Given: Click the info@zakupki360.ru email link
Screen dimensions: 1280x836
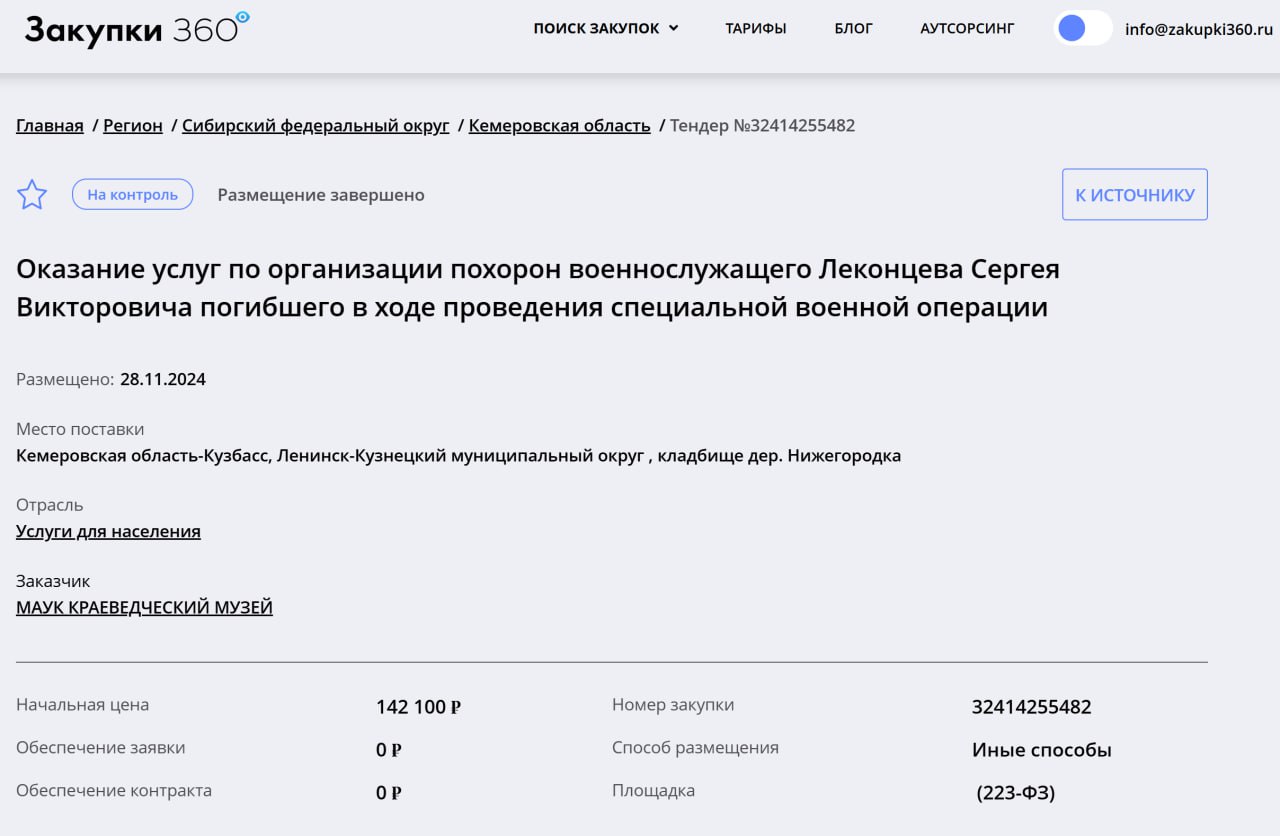Looking at the screenshot, I should coord(1198,29).
